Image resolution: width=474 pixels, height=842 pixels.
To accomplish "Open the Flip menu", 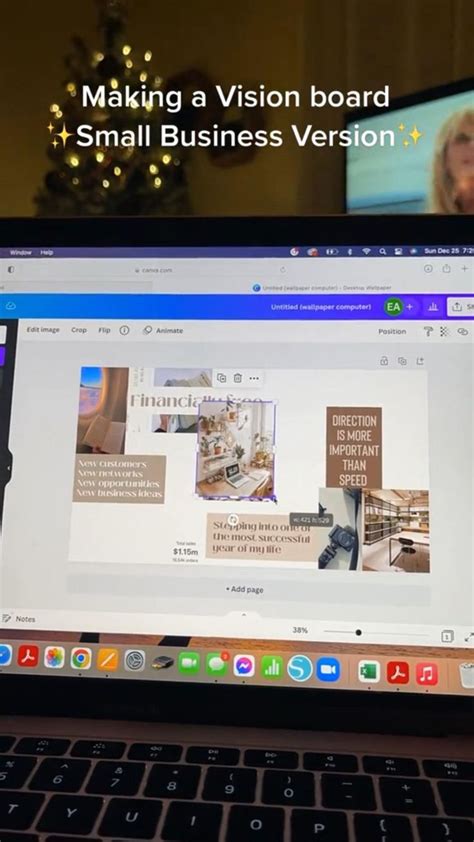I will coord(104,330).
